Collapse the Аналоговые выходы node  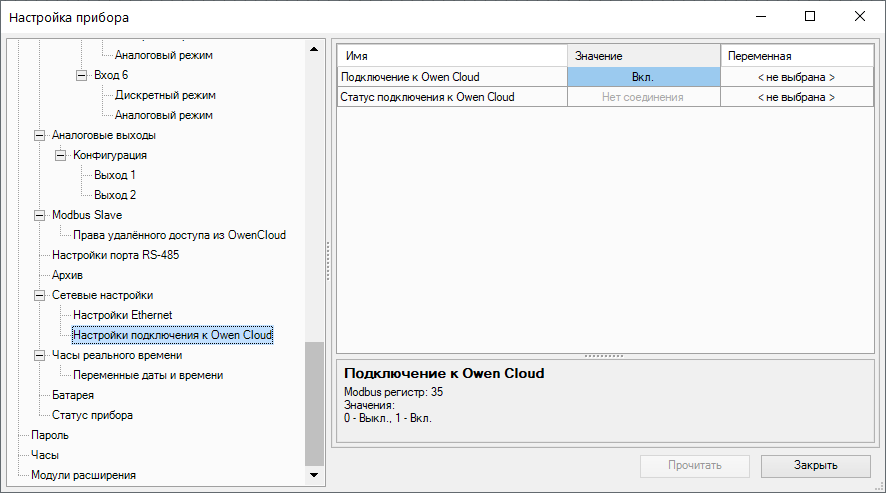pos(40,135)
